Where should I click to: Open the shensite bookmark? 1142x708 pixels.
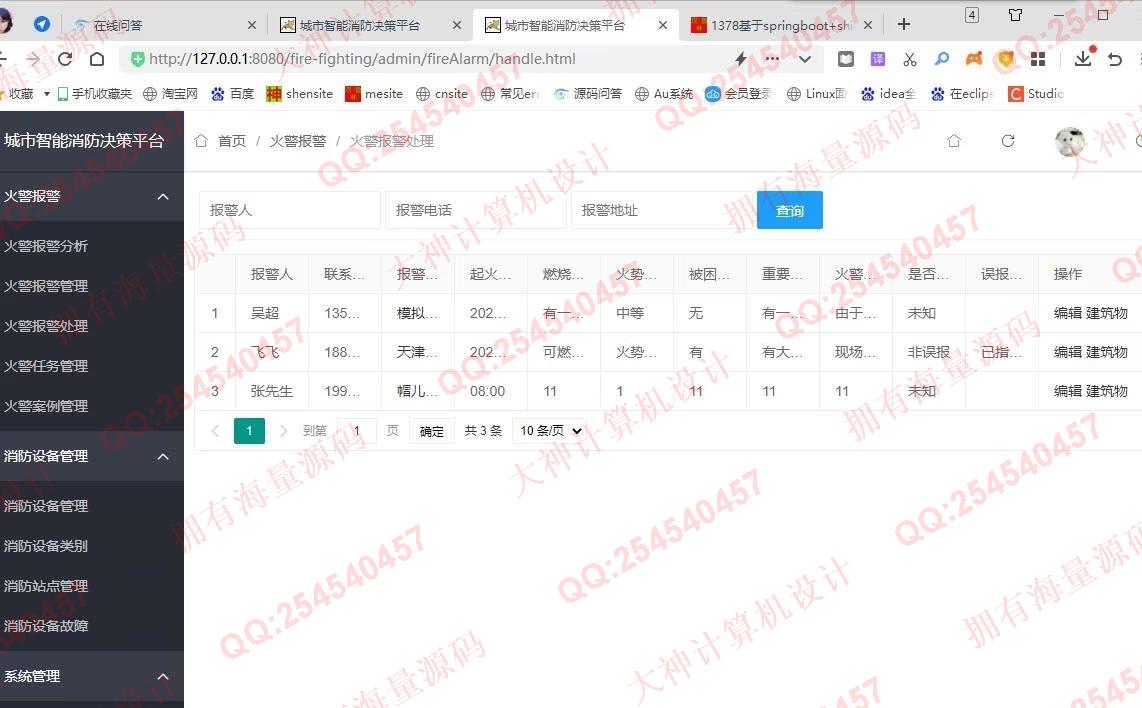299,93
